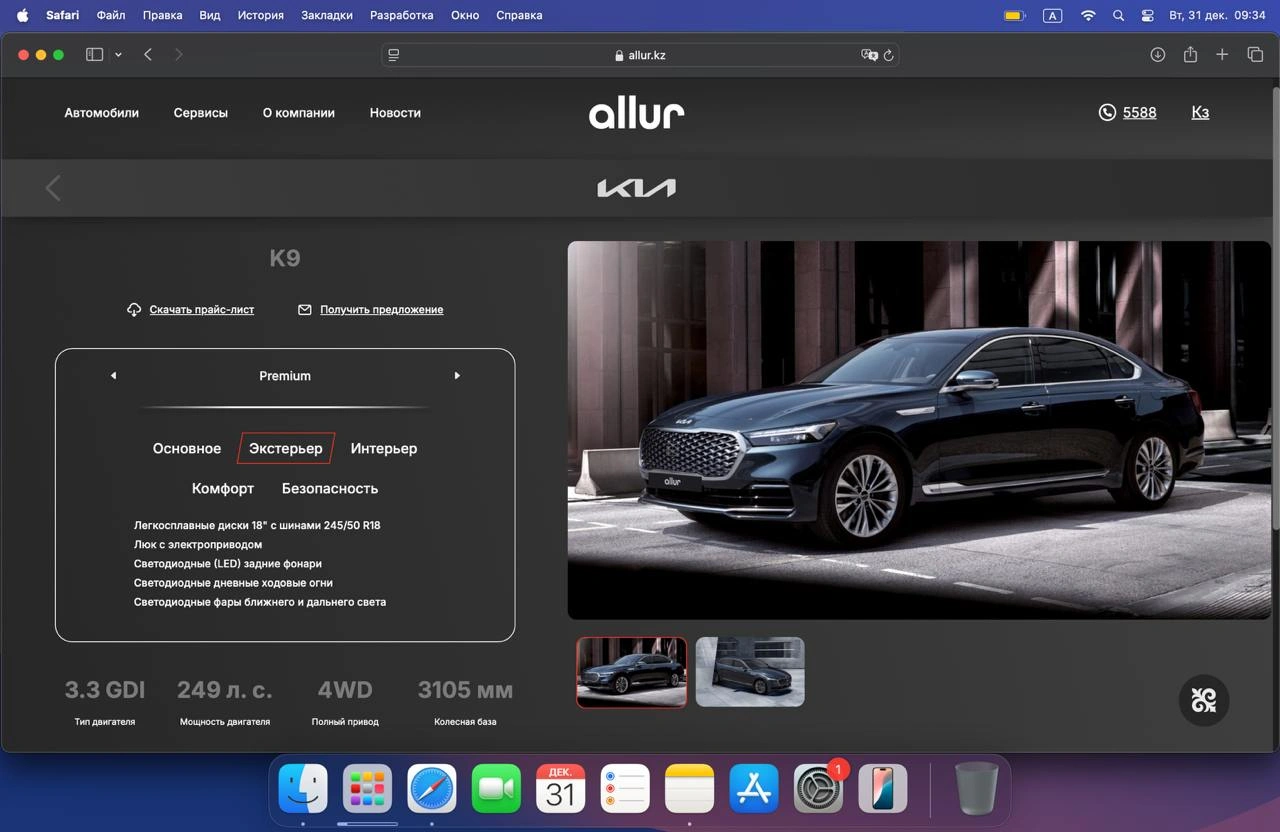Open FaceTime from the Dock

pos(496,789)
